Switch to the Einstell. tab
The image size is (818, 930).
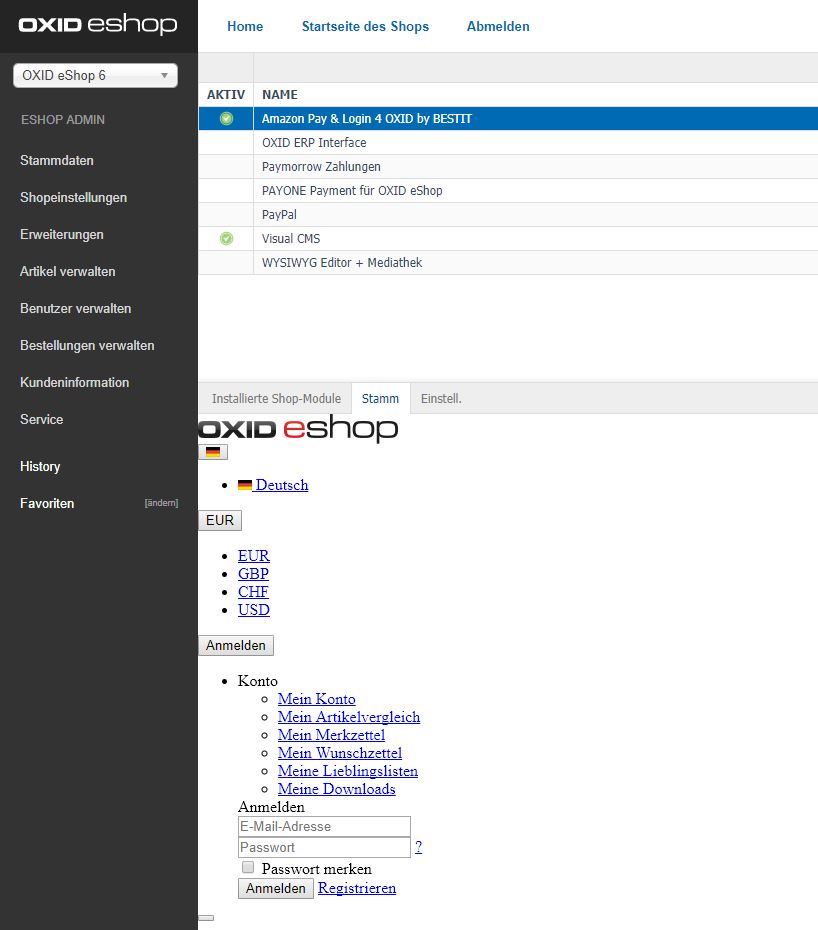[x=441, y=399]
